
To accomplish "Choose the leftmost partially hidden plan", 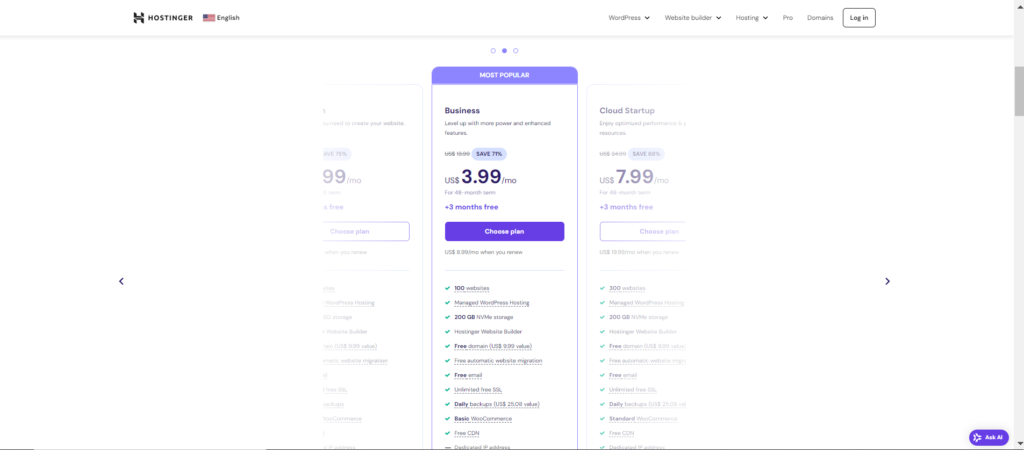I will point(366,231).
